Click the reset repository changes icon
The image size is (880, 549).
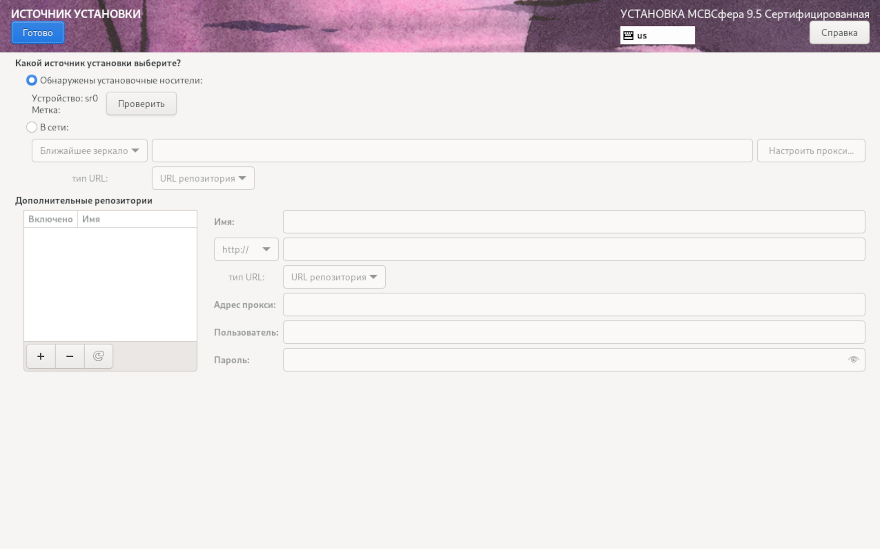tap(98, 356)
